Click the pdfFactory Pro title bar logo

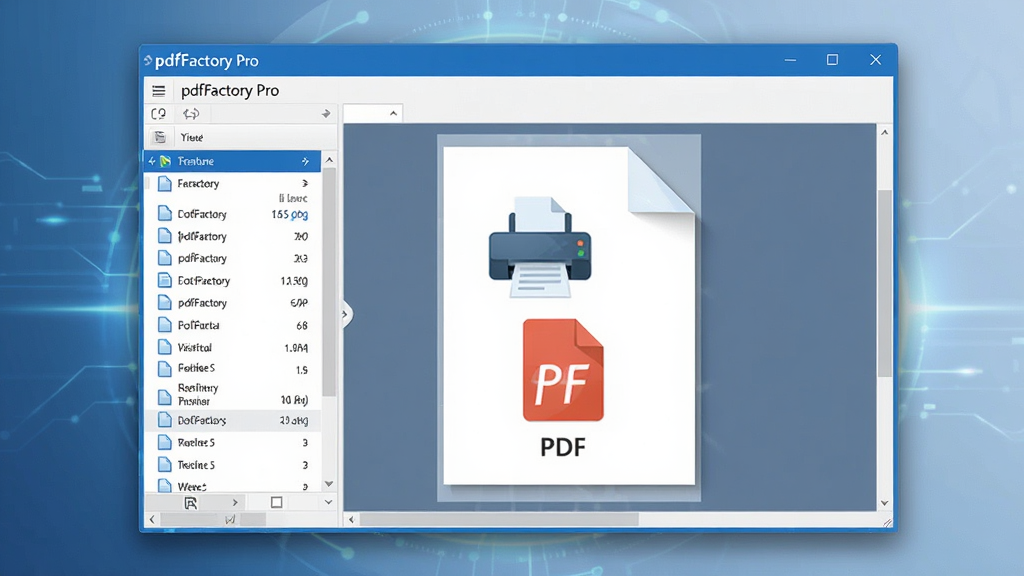tap(148, 61)
